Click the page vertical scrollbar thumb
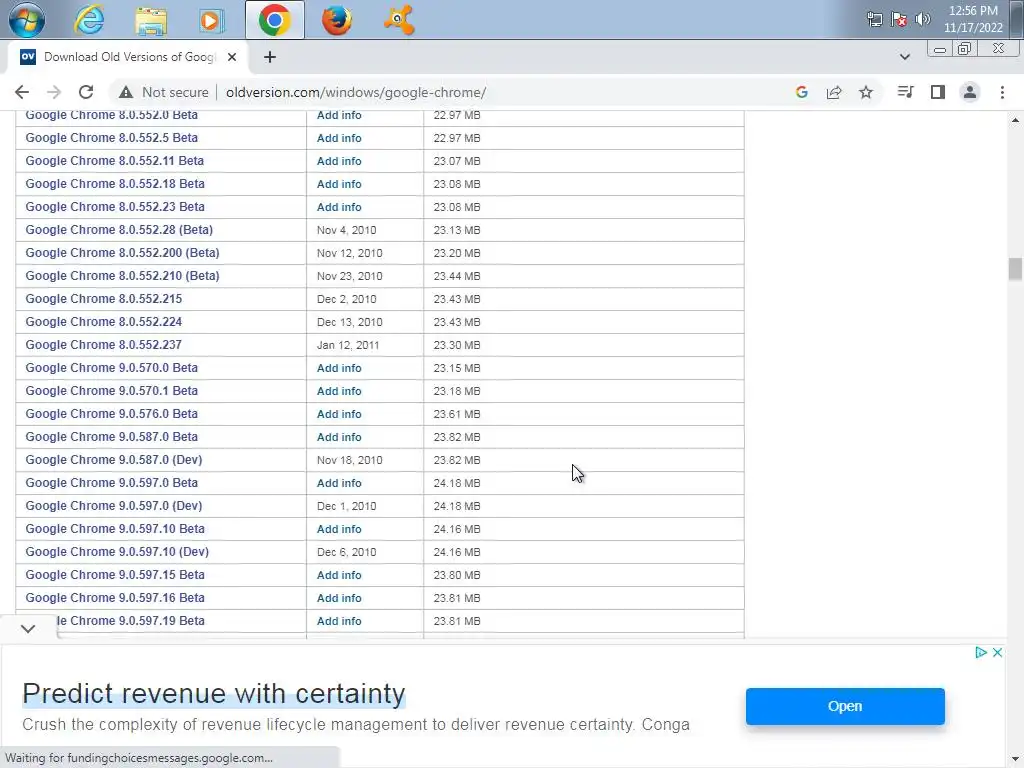This screenshot has width=1024, height=768. [x=1015, y=269]
